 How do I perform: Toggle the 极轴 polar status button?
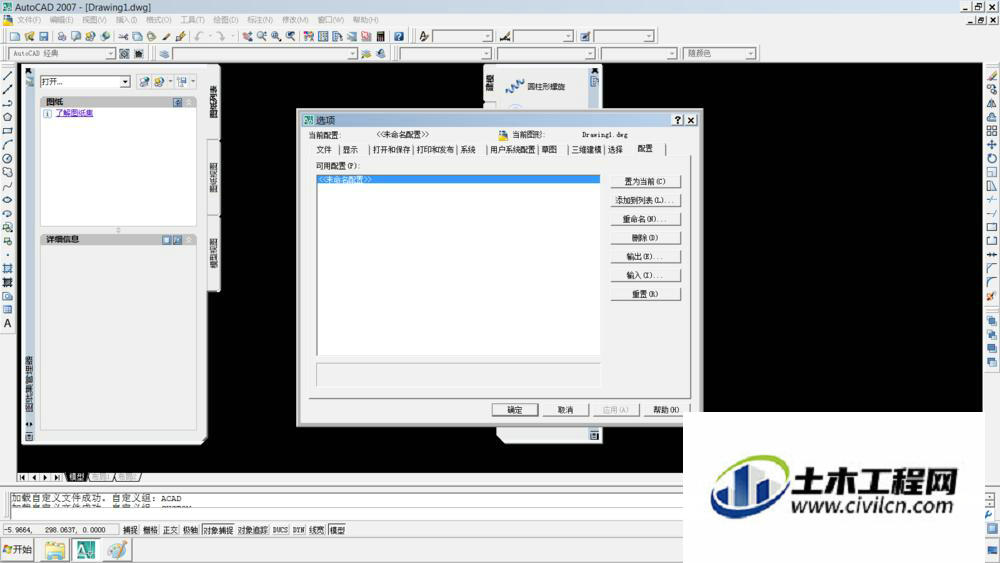(191, 530)
